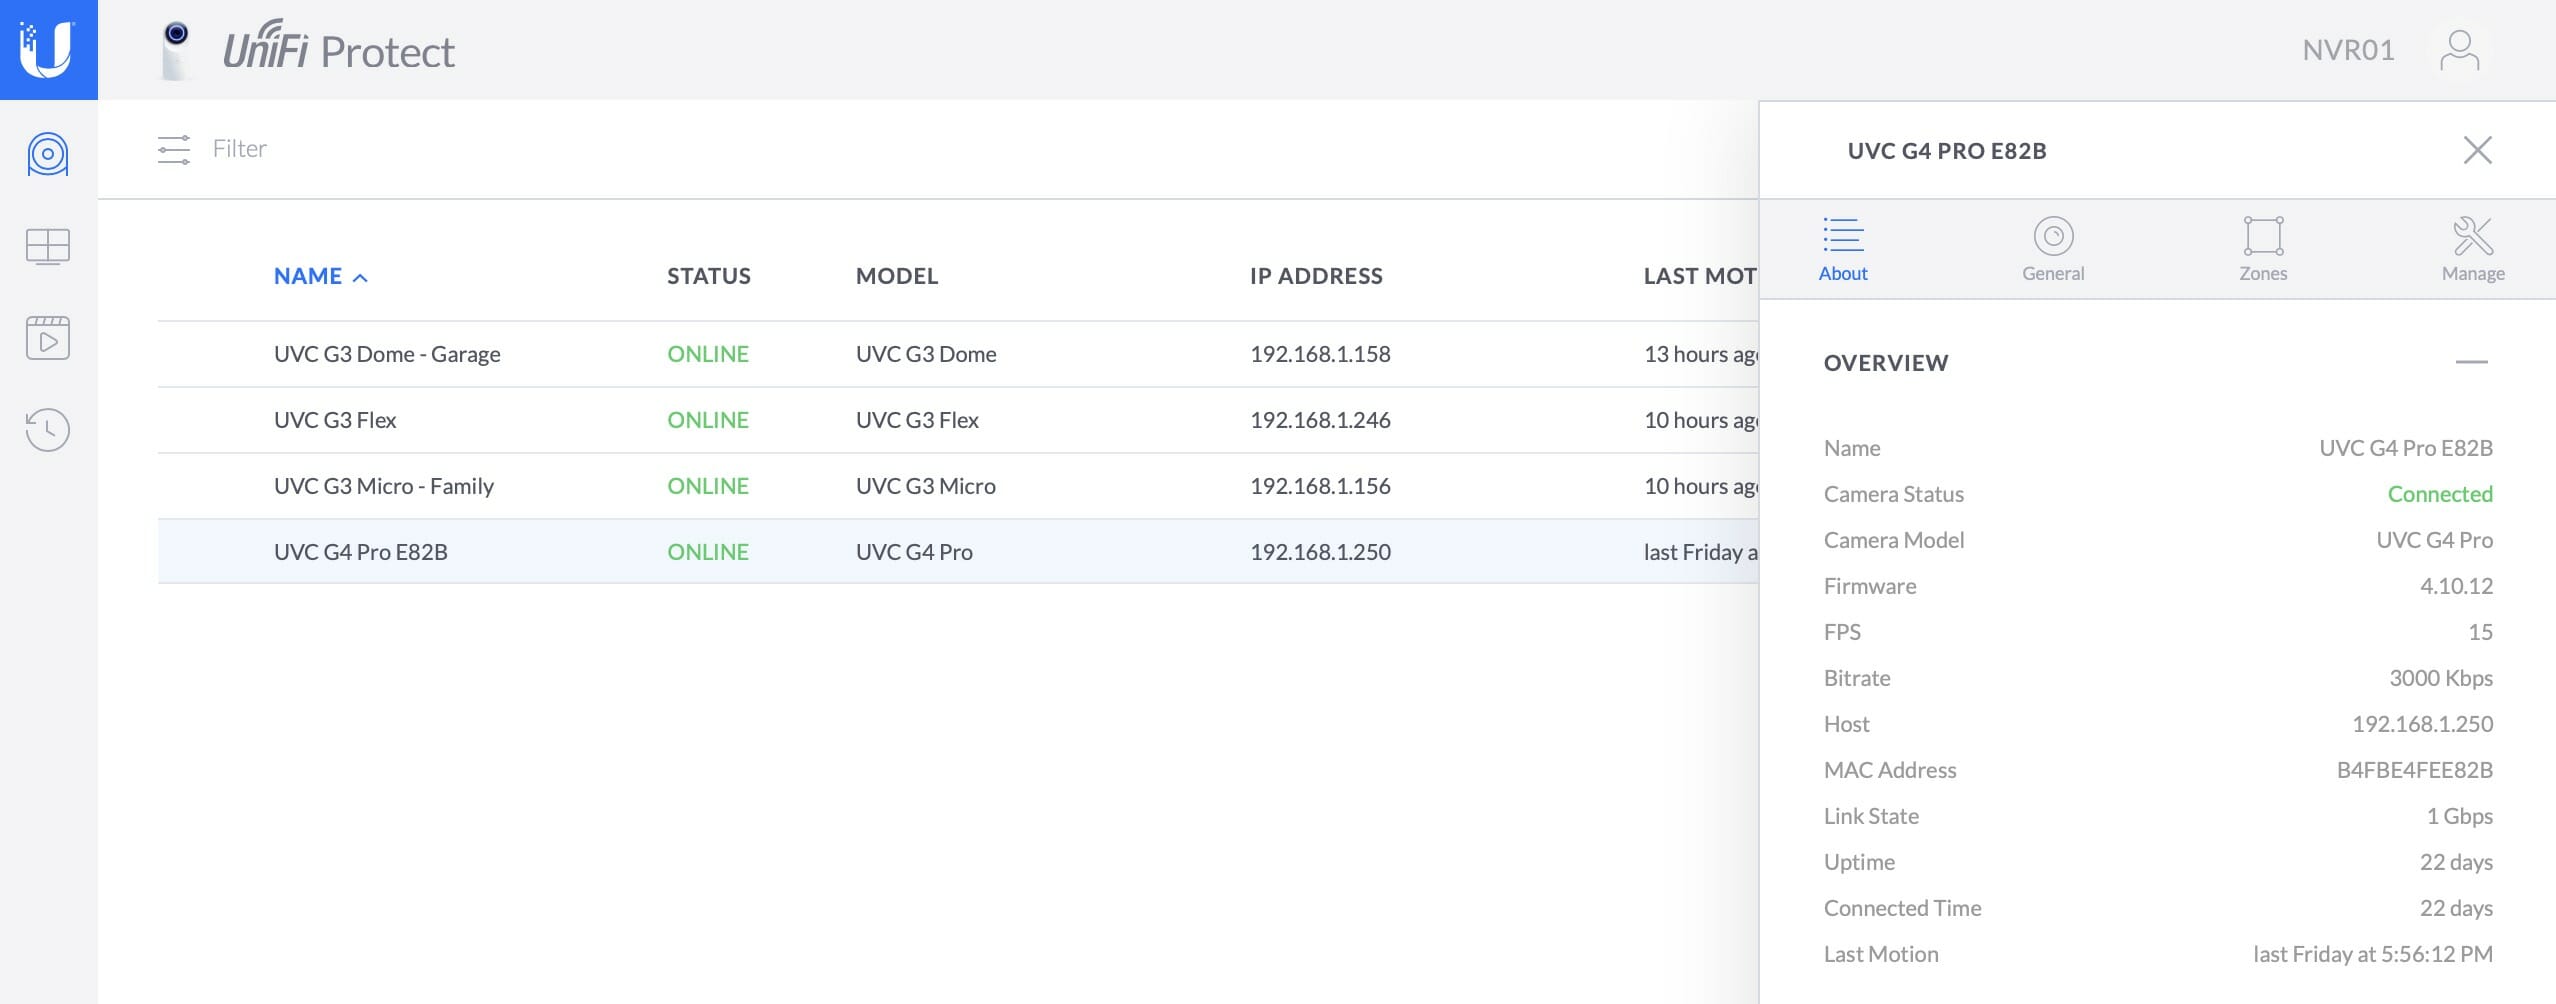Click the Filter input field
Viewport: 2556px width, 1004px height.
[x=240, y=149]
